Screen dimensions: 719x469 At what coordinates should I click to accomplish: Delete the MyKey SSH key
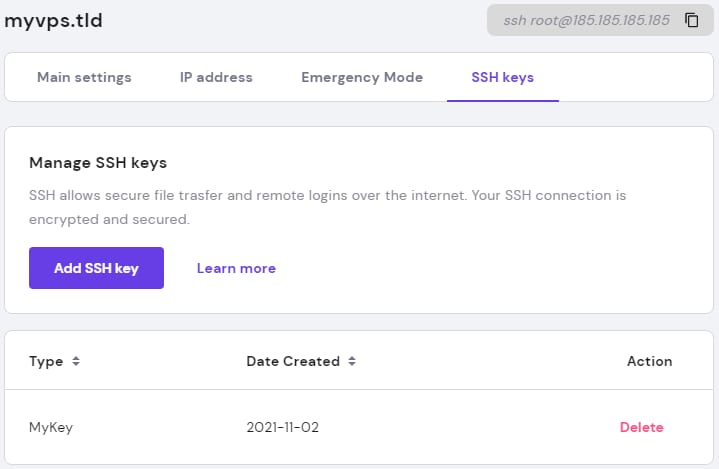[641, 427]
